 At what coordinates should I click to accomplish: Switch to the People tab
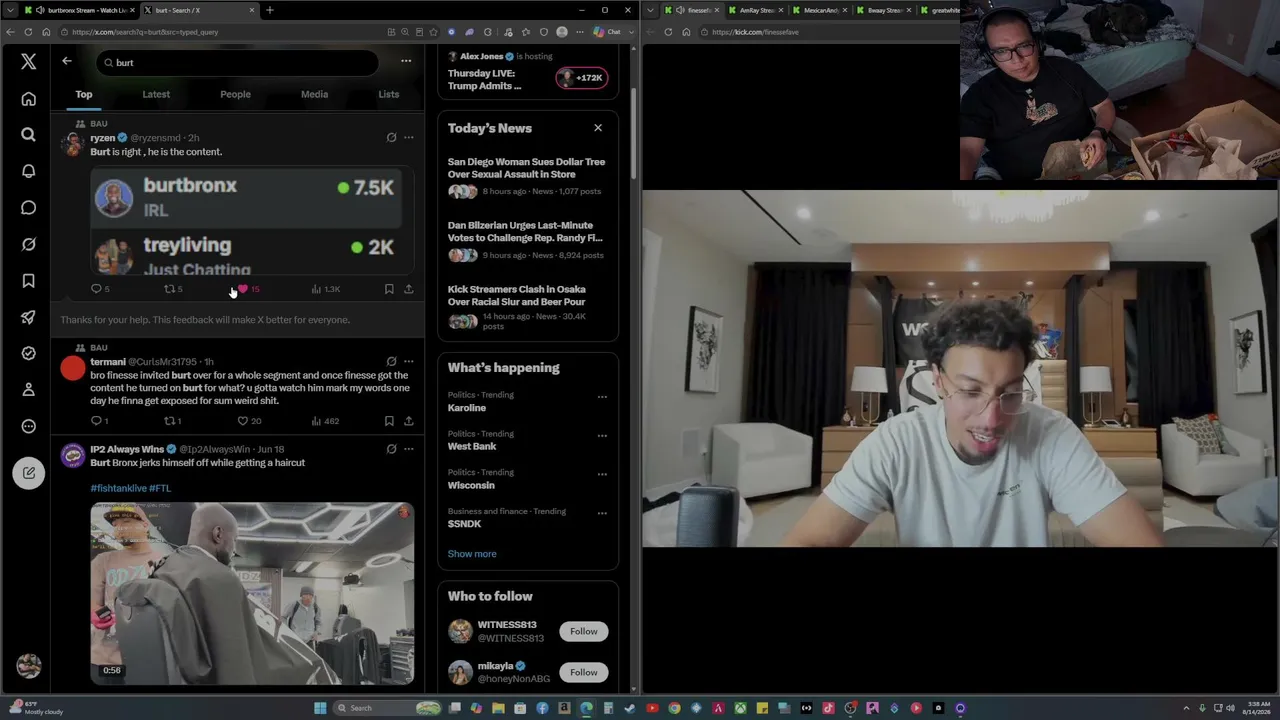point(235,94)
